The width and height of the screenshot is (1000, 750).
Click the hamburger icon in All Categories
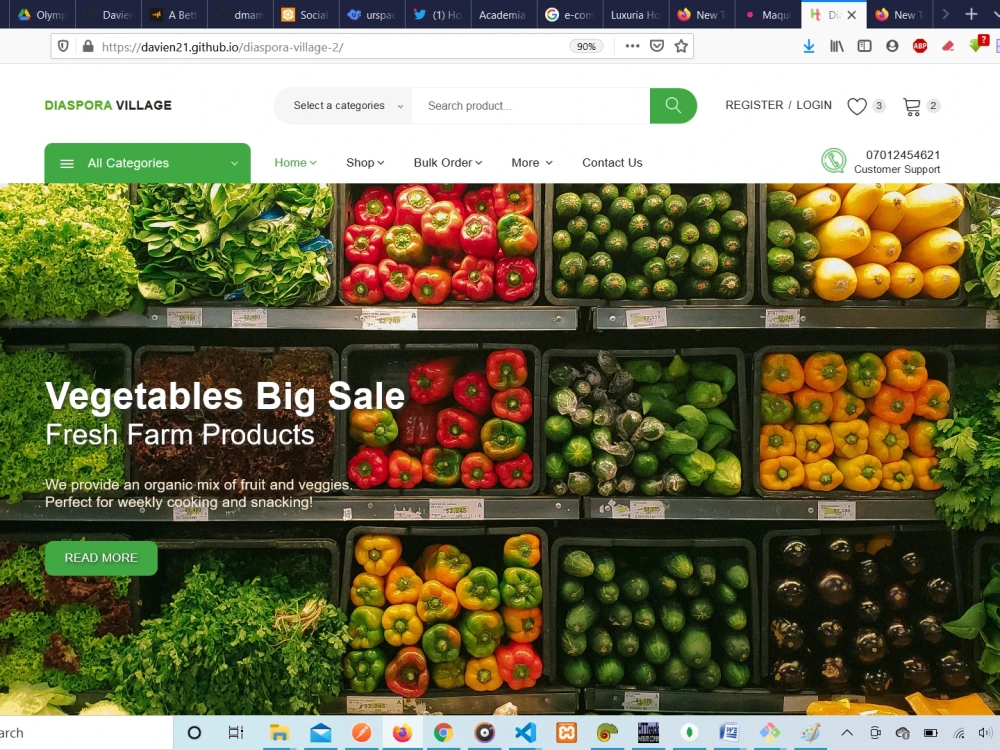[67, 163]
